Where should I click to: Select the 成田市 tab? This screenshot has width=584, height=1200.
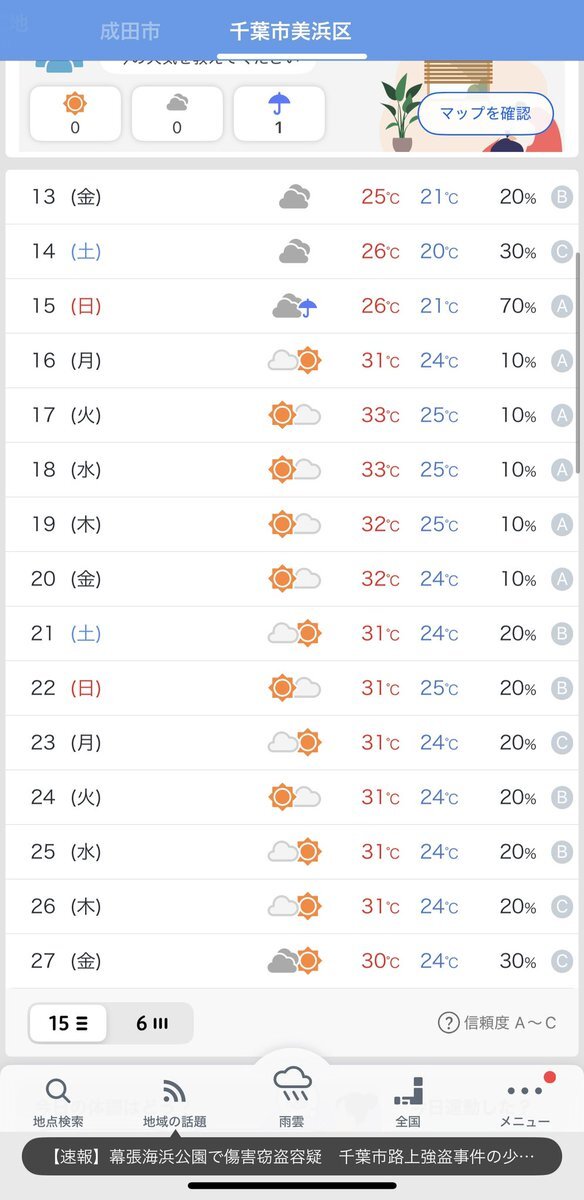pyautogui.click(x=129, y=31)
